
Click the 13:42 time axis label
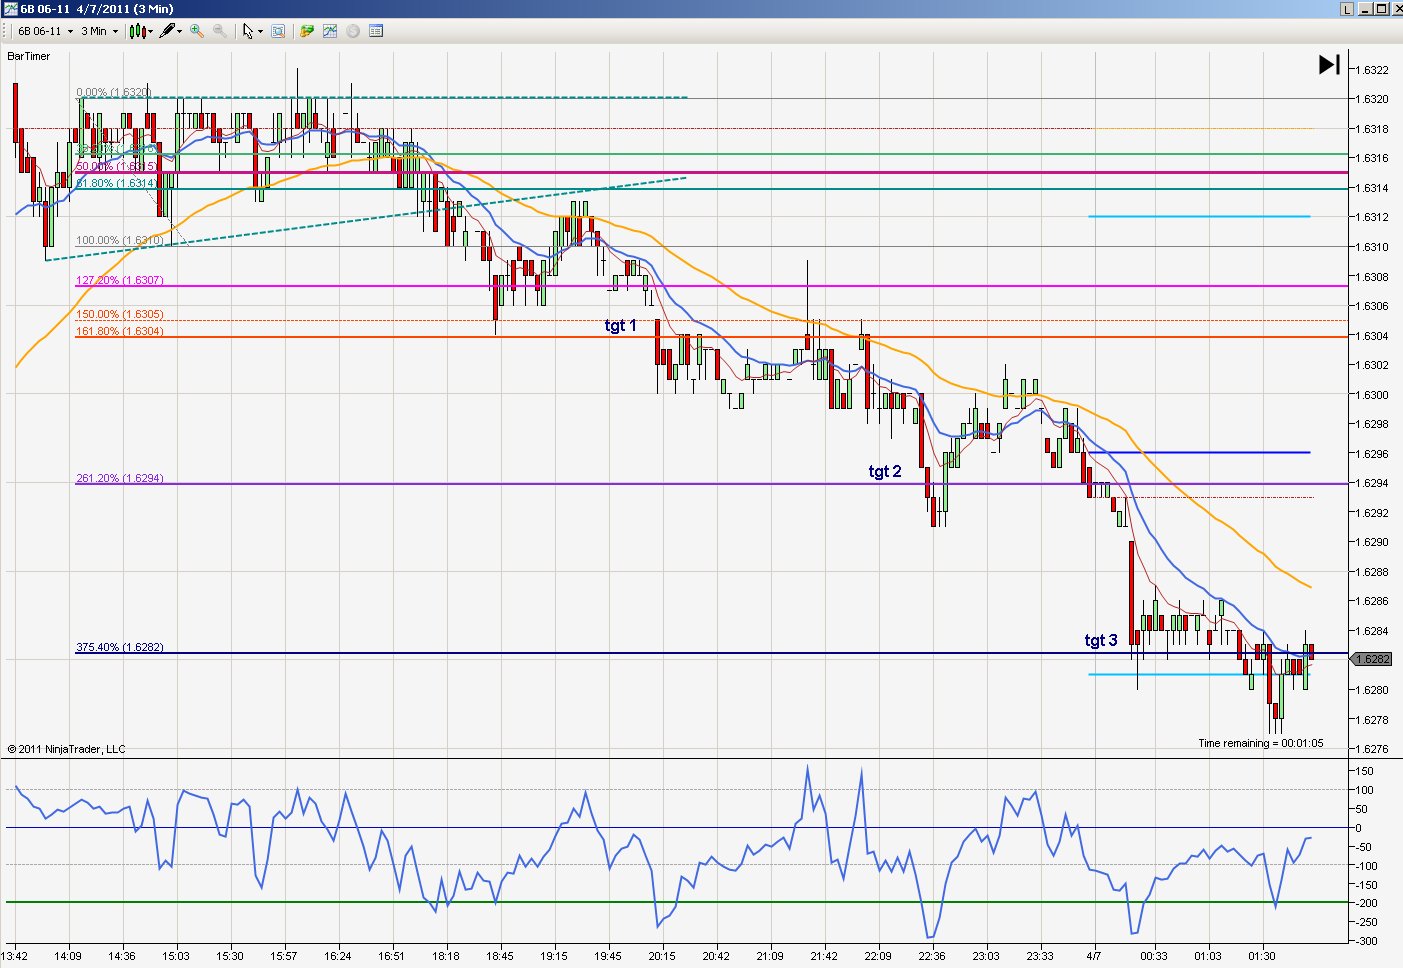(14, 956)
